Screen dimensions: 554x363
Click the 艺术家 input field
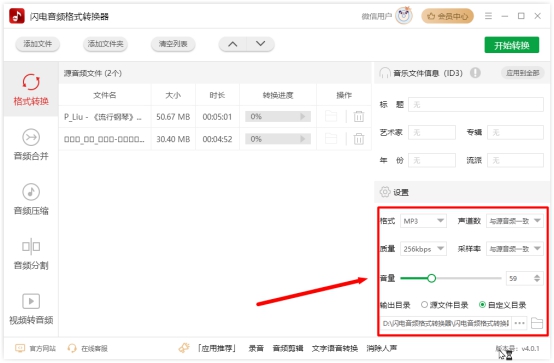point(432,133)
